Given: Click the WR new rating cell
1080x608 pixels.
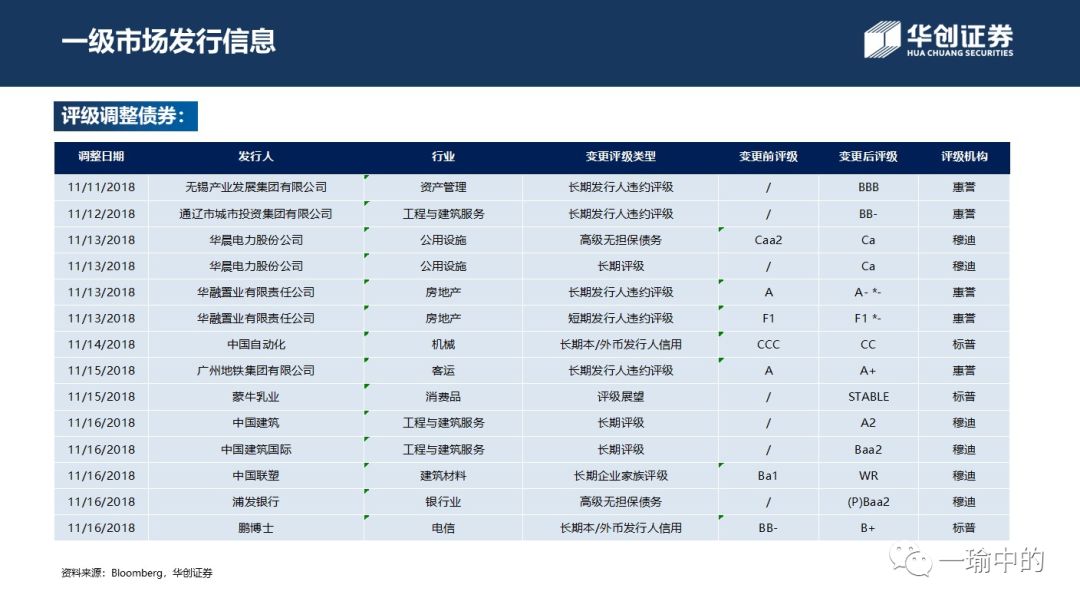Looking at the screenshot, I should pos(868,476).
